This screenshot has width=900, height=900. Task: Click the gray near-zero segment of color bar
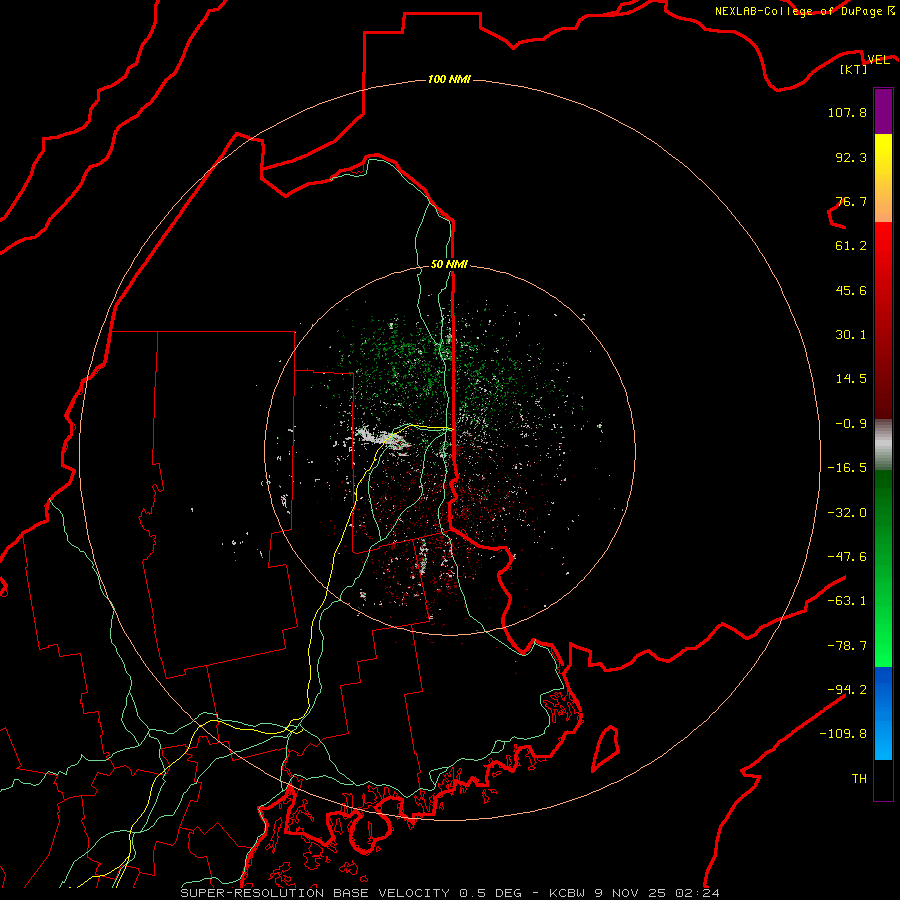pyautogui.click(x=883, y=444)
